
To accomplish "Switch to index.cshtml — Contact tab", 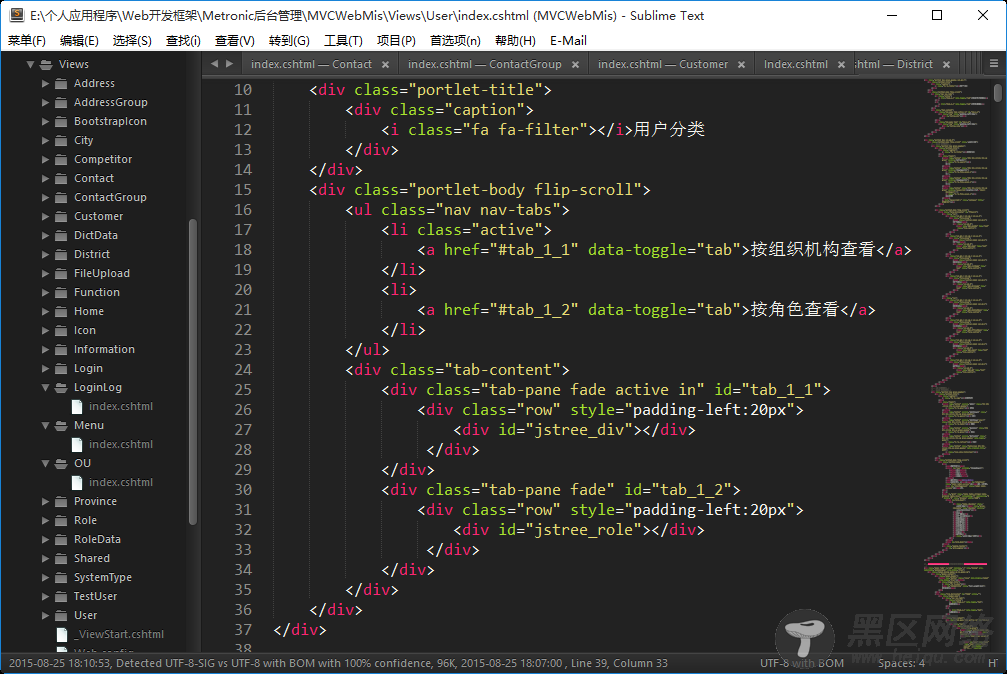I will click(x=311, y=64).
